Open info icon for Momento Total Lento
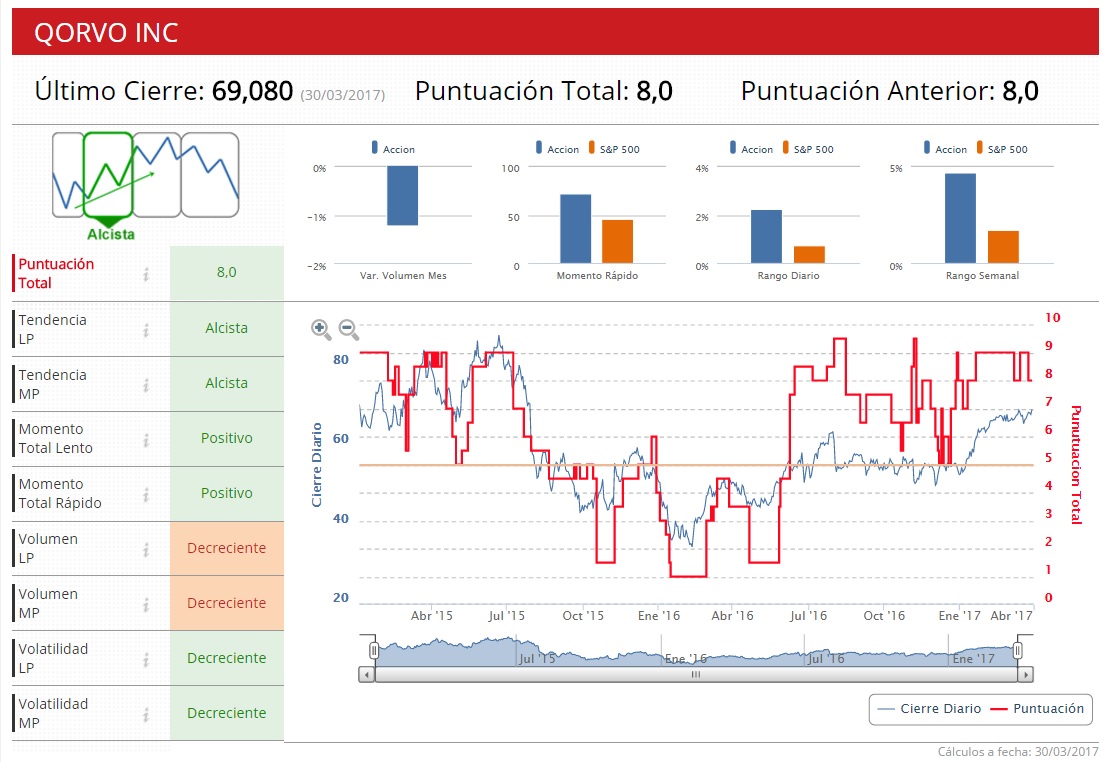 [146, 439]
